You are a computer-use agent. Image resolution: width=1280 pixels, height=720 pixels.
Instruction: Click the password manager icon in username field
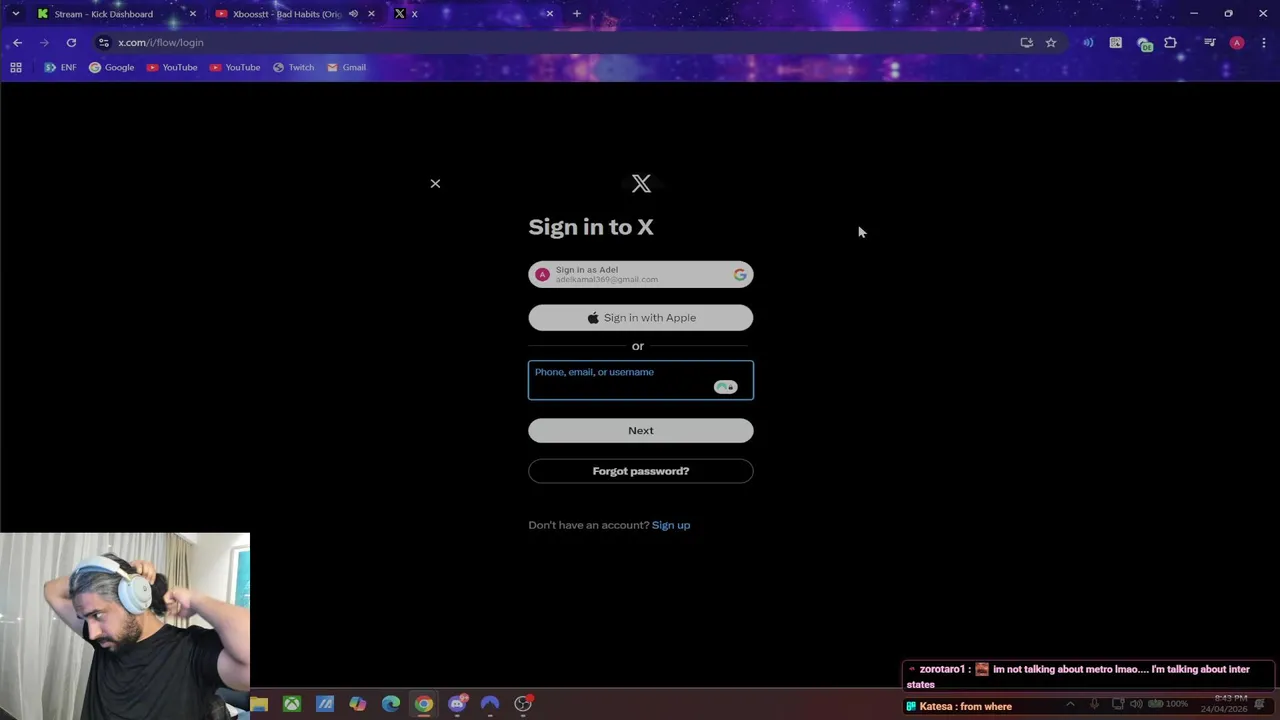pyautogui.click(x=726, y=387)
